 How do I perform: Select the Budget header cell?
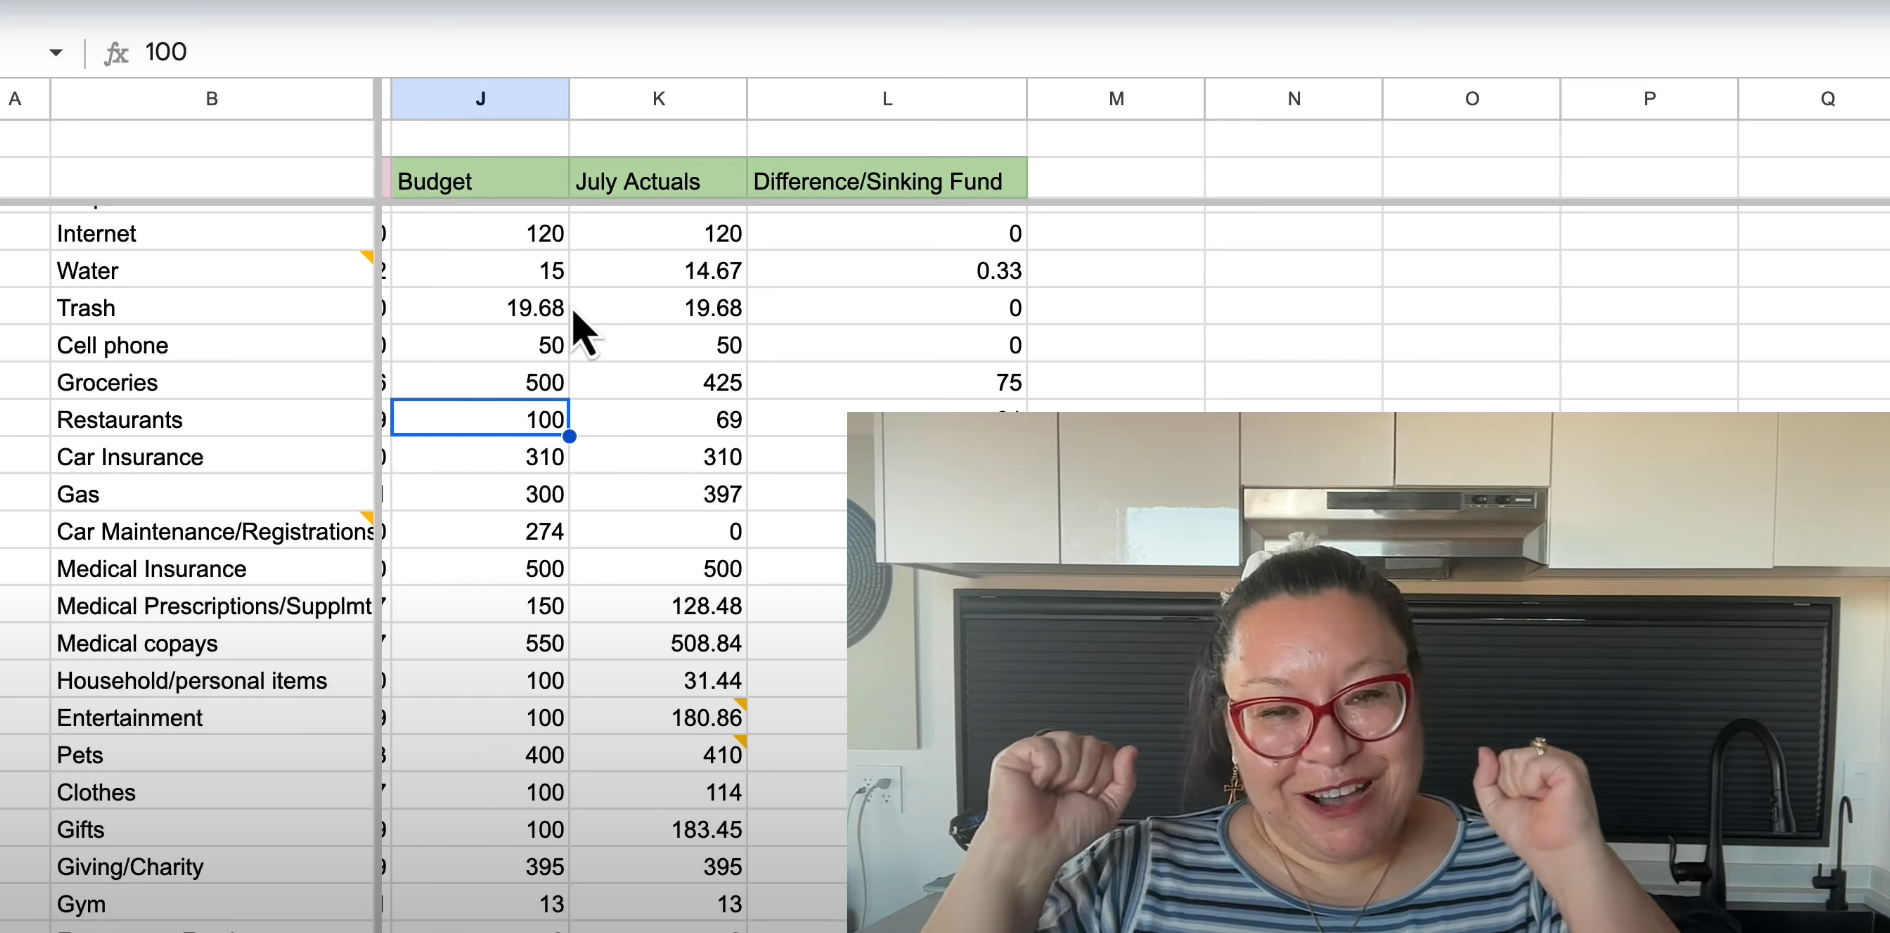(x=480, y=180)
